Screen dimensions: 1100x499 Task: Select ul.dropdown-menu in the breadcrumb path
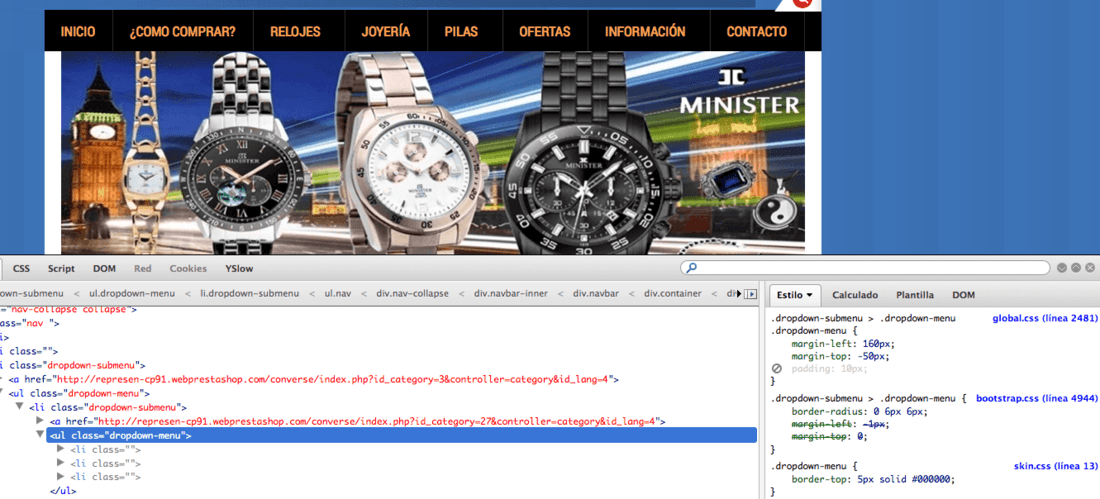133,293
